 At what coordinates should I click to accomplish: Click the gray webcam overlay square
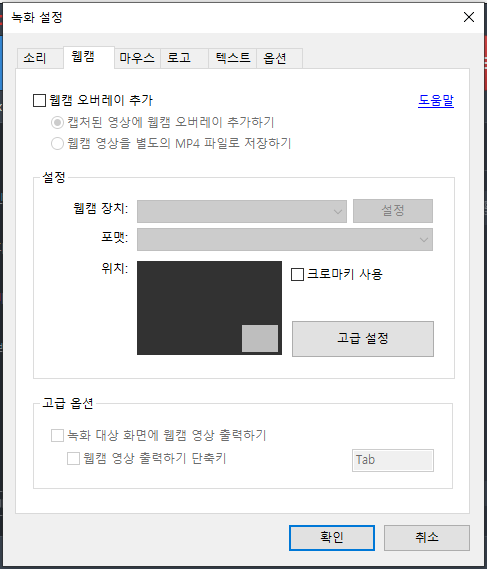pos(260,338)
